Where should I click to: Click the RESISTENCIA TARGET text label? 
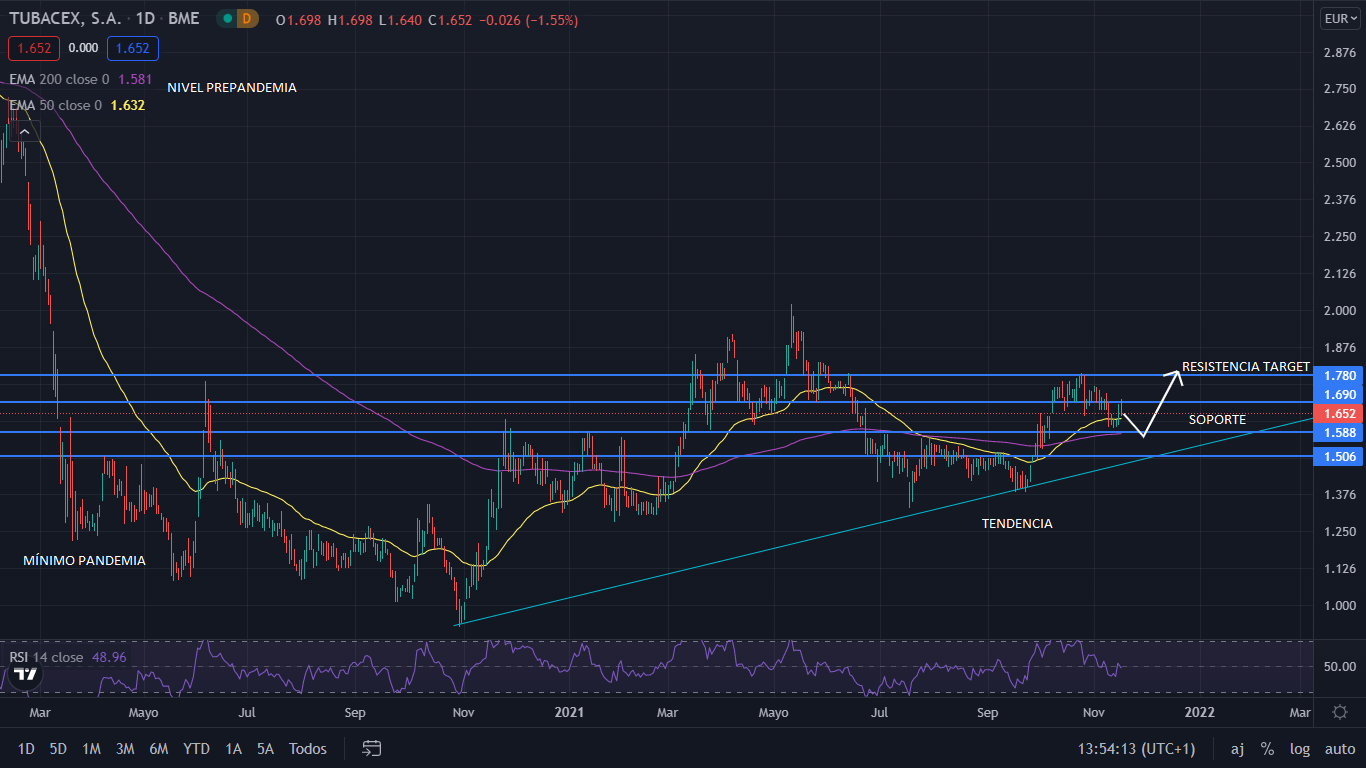click(x=1245, y=367)
